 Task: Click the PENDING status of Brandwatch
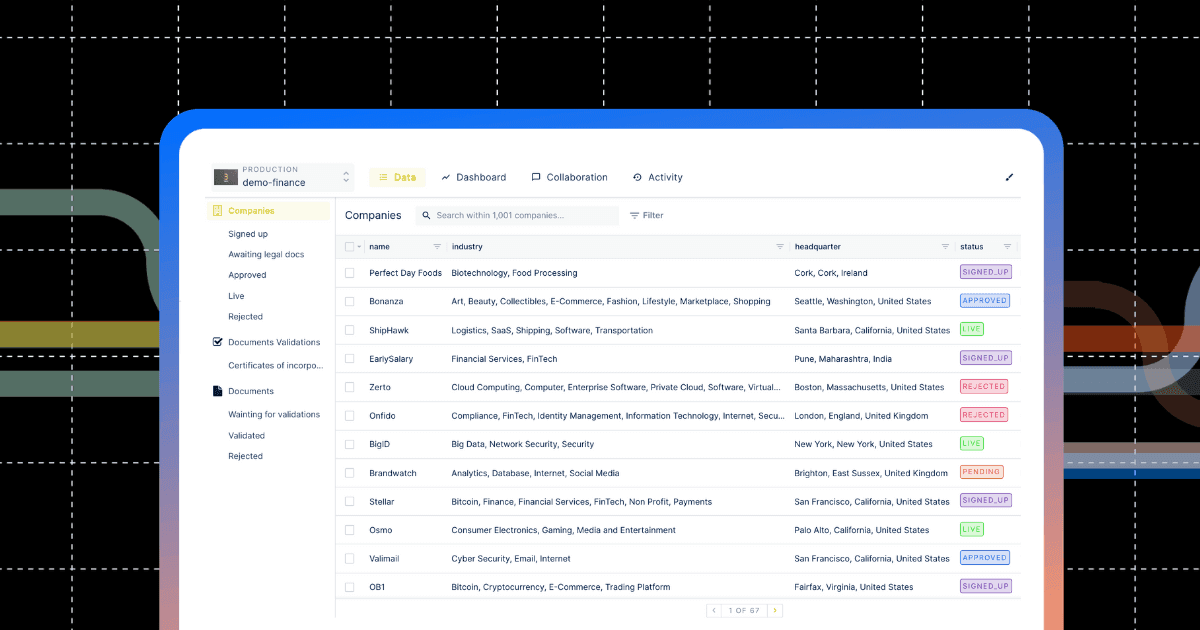tap(981, 472)
